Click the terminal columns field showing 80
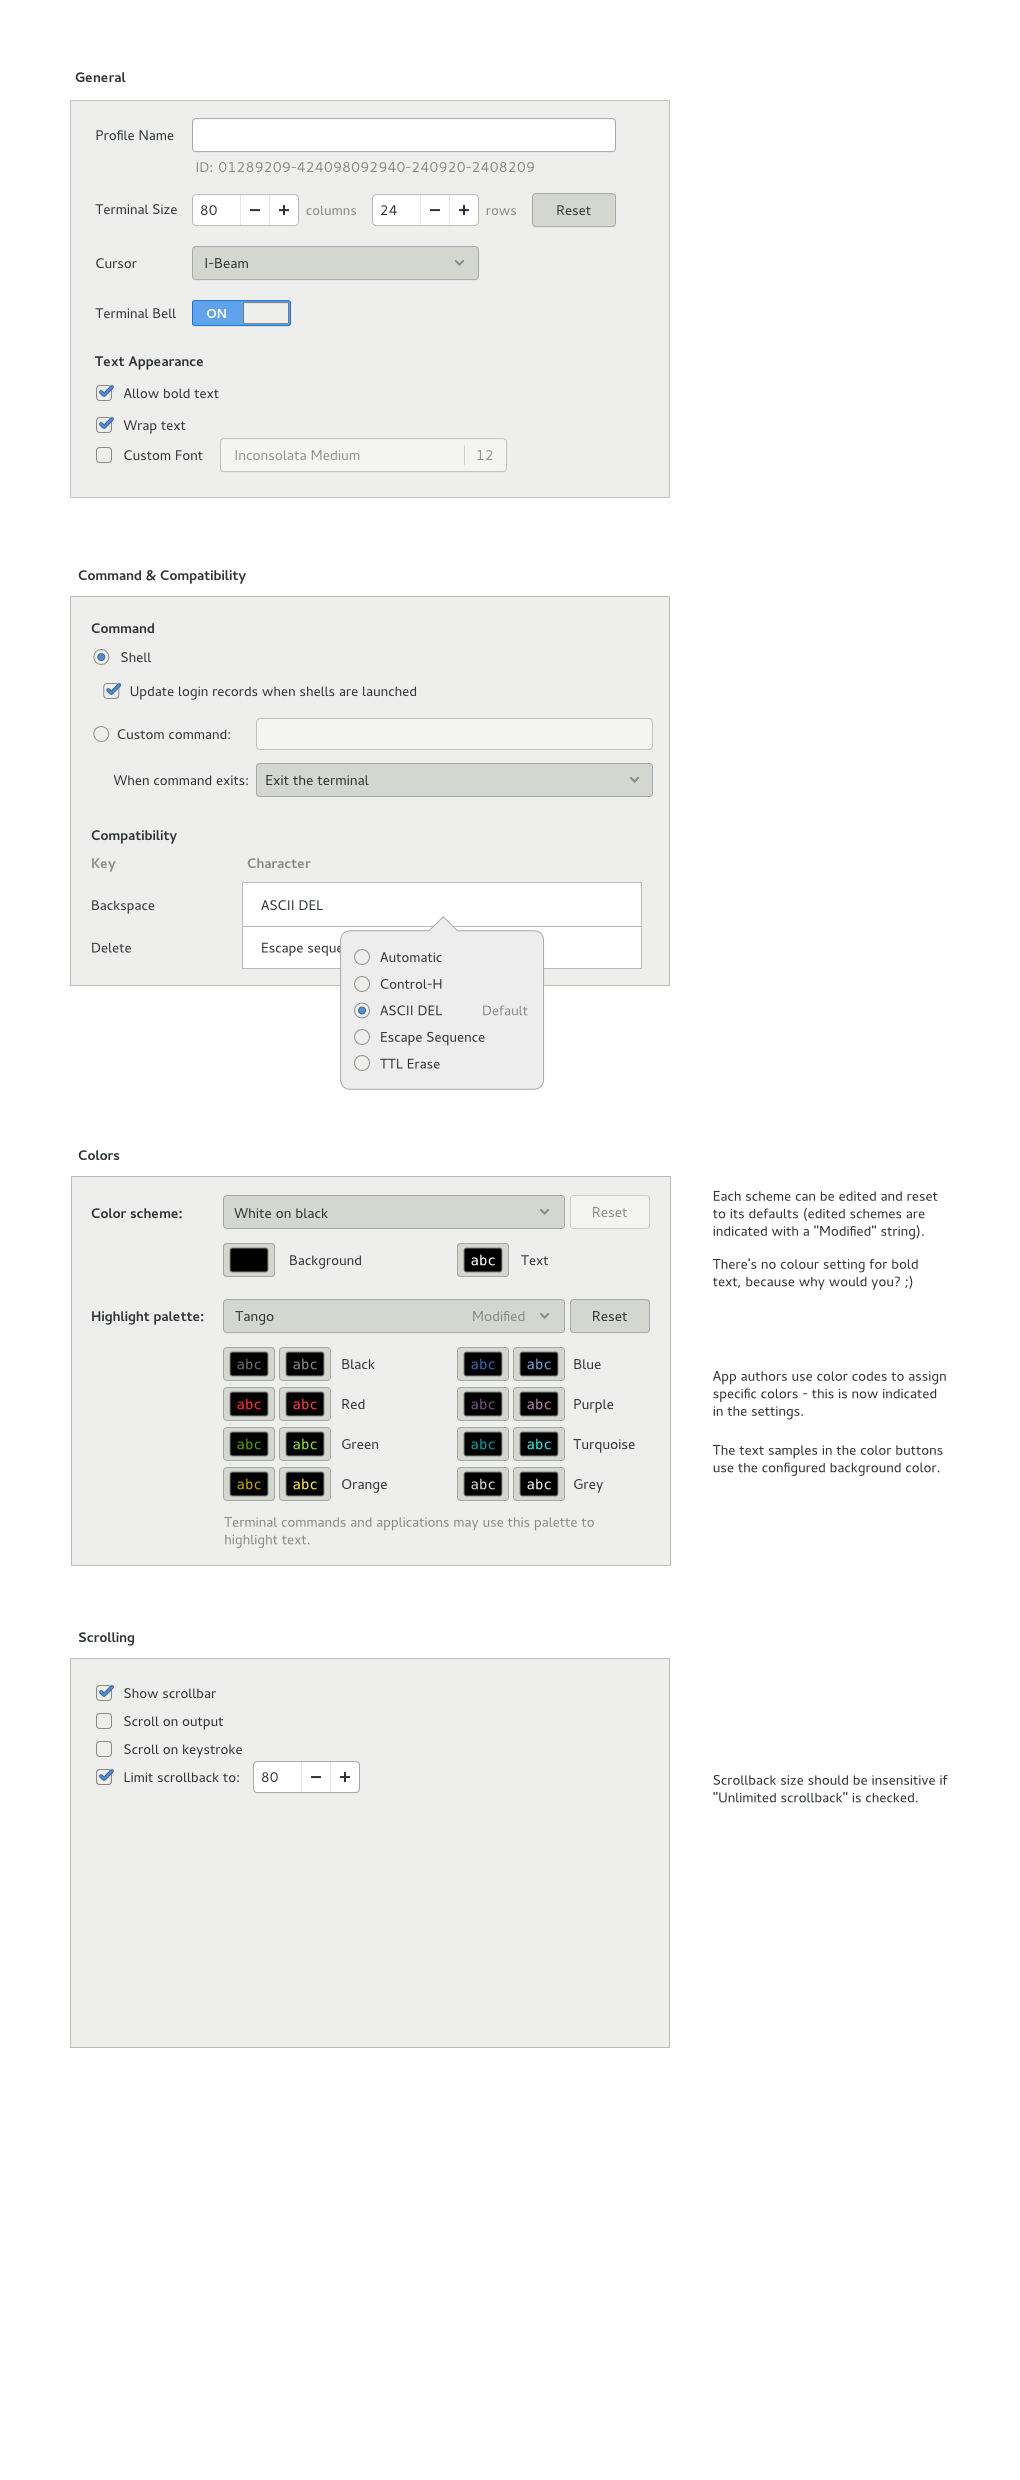1020x2480 pixels. tap(217, 210)
